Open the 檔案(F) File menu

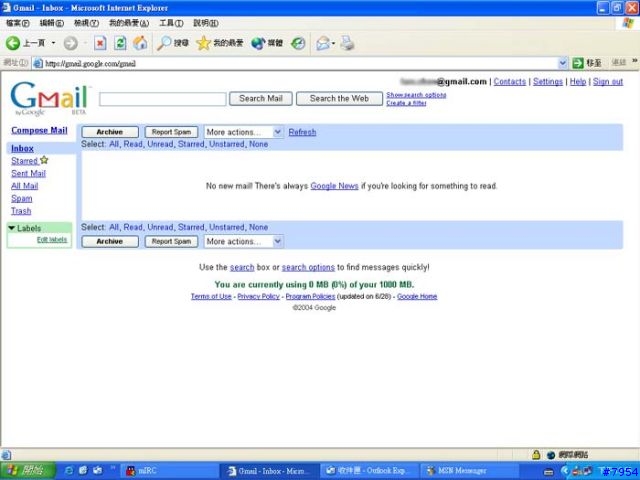pyautogui.click(x=18, y=23)
